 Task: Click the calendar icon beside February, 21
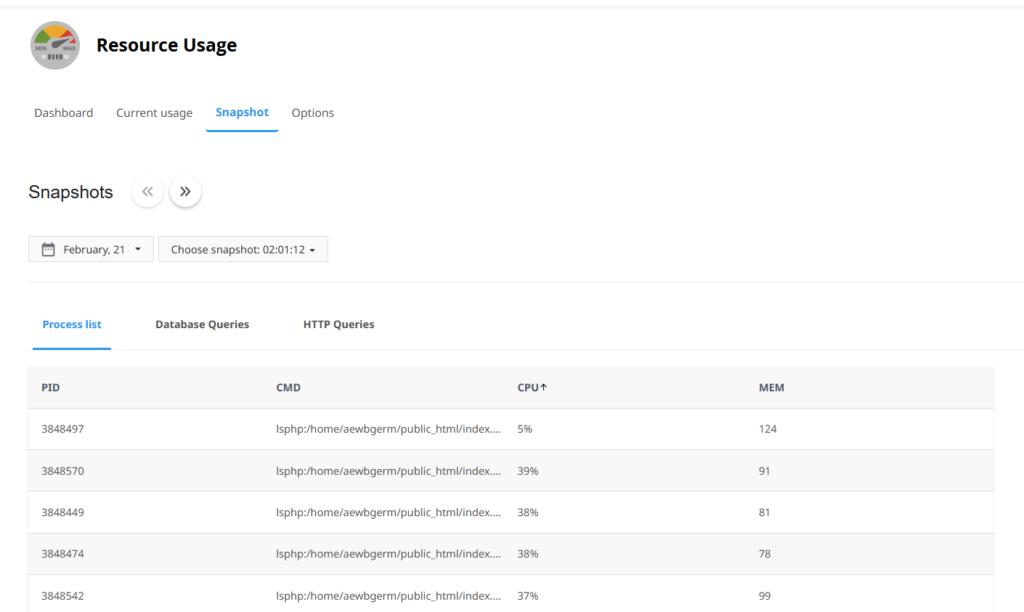pyautogui.click(x=48, y=250)
